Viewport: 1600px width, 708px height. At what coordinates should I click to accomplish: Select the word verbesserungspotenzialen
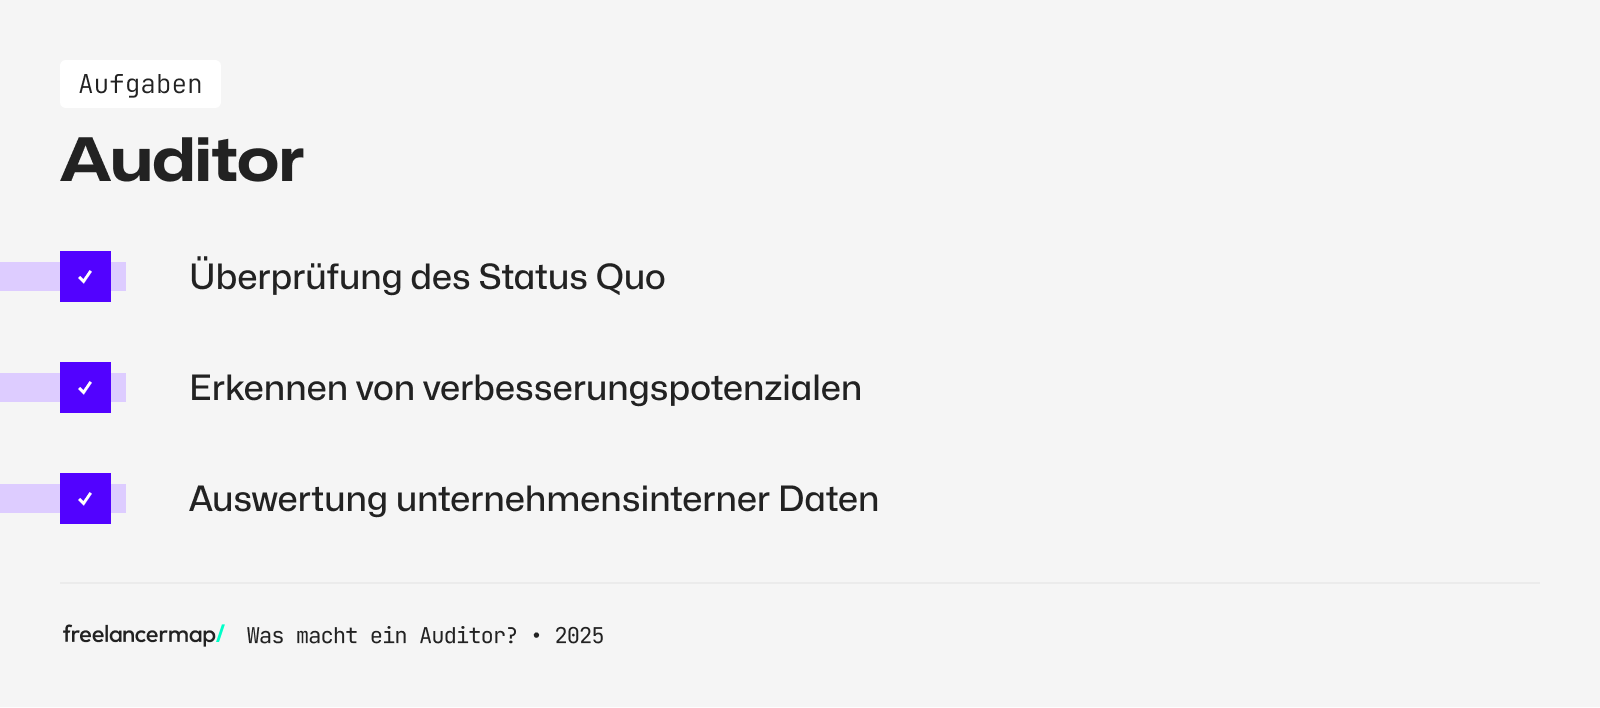(642, 388)
